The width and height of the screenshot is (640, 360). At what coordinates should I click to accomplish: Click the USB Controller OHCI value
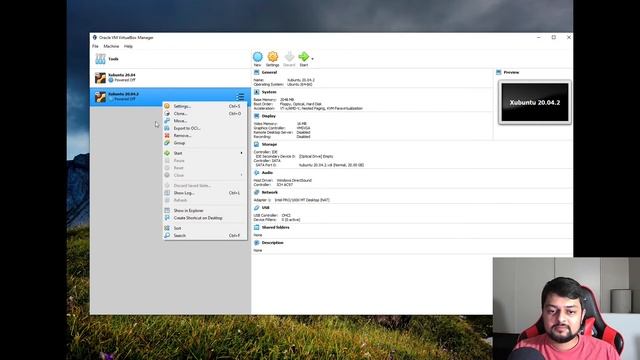[x=286, y=216]
